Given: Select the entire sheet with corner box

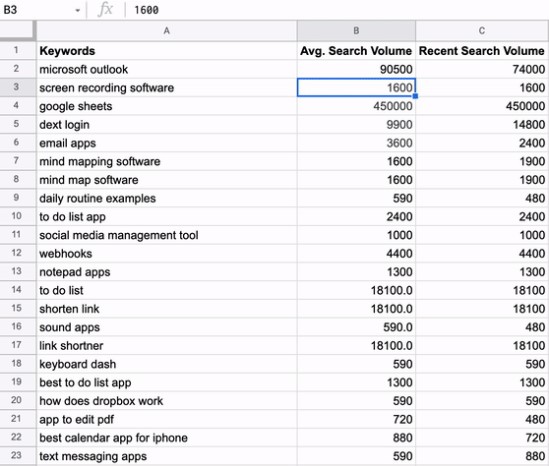Looking at the screenshot, I should pos(18,31).
